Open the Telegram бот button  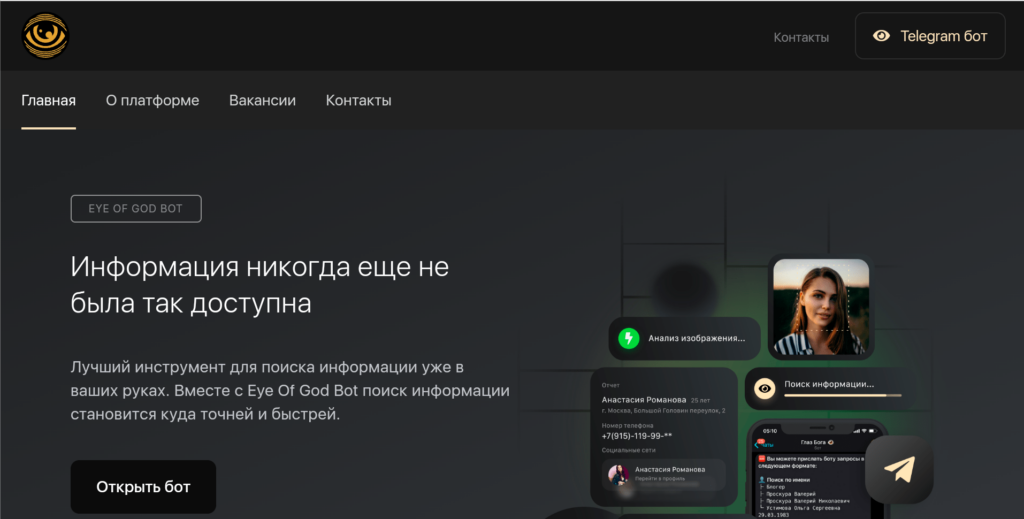point(930,36)
